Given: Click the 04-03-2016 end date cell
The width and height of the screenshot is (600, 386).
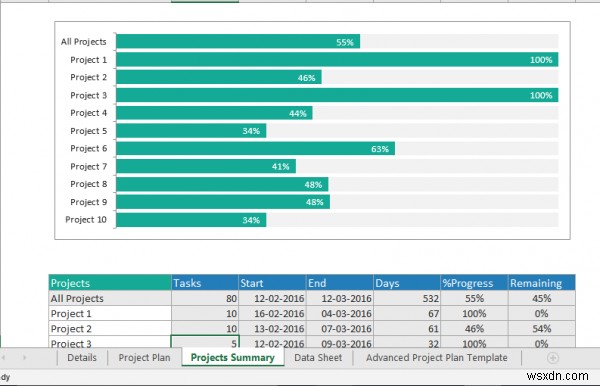Looking at the screenshot, I should tap(339, 313).
